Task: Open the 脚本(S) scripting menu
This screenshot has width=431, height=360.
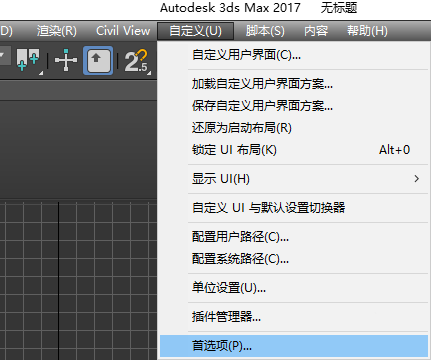Action: click(265, 31)
